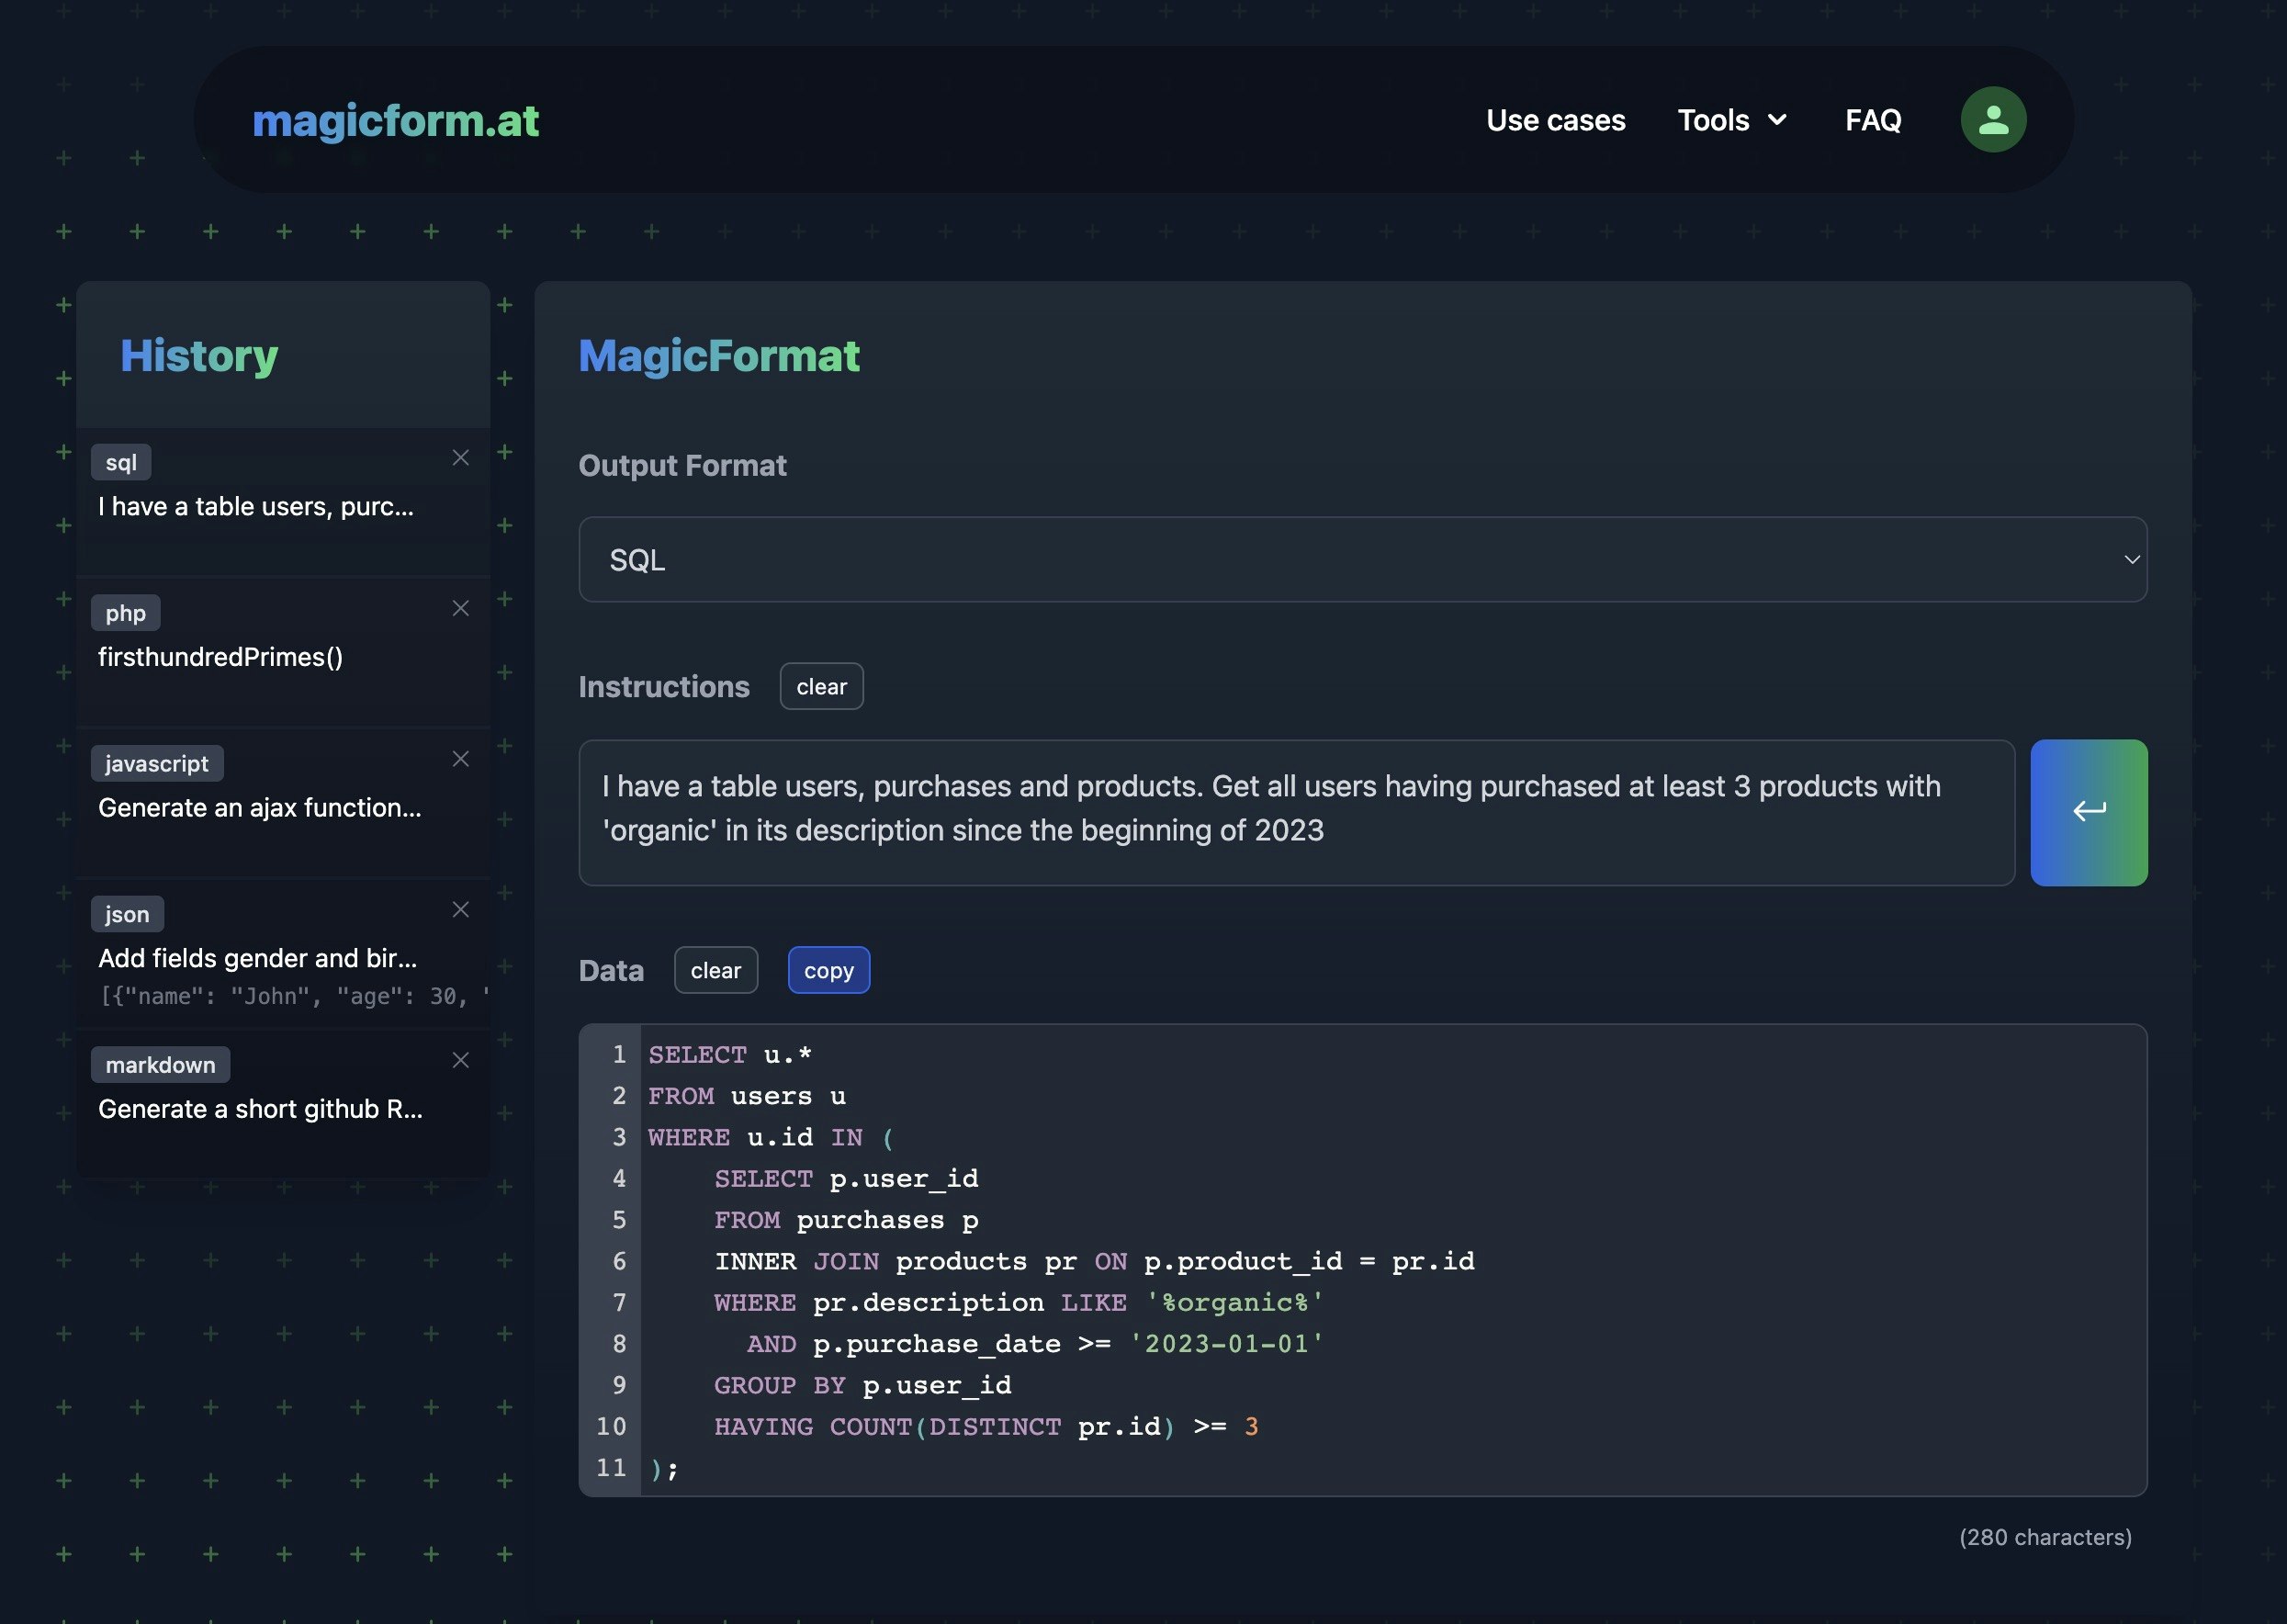
Task: Expand the Tools menu chevron
Action: click(x=1777, y=120)
